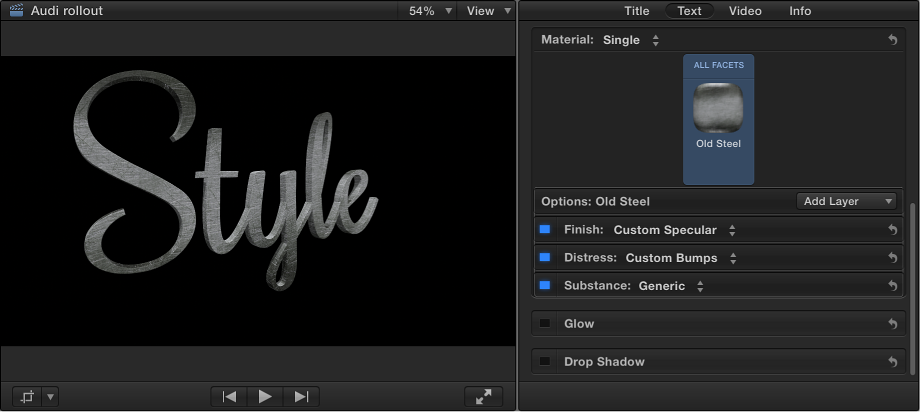This screenshot has width=920, height=412.
Task: Open the Material Single popup menu
Action: pyautogui.click(x=631, y=40)
